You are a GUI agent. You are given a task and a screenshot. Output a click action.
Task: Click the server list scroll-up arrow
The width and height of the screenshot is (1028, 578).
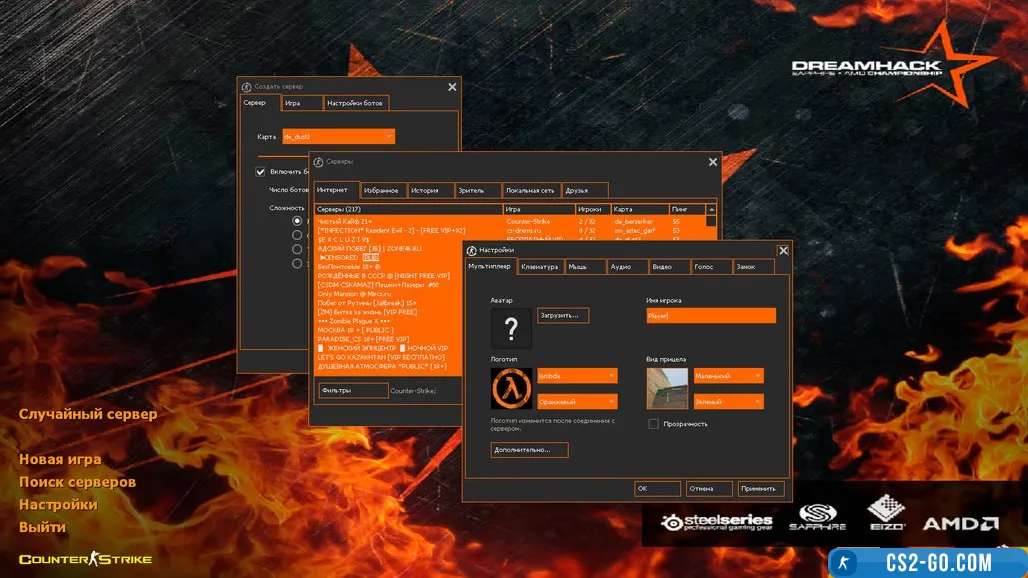pyautogui.click(x=711, y=209)
